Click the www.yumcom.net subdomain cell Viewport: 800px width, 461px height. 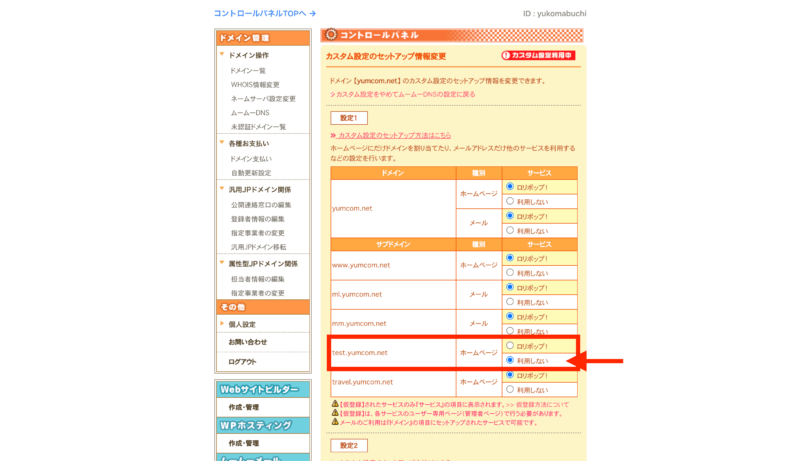[x=393, y=265]
